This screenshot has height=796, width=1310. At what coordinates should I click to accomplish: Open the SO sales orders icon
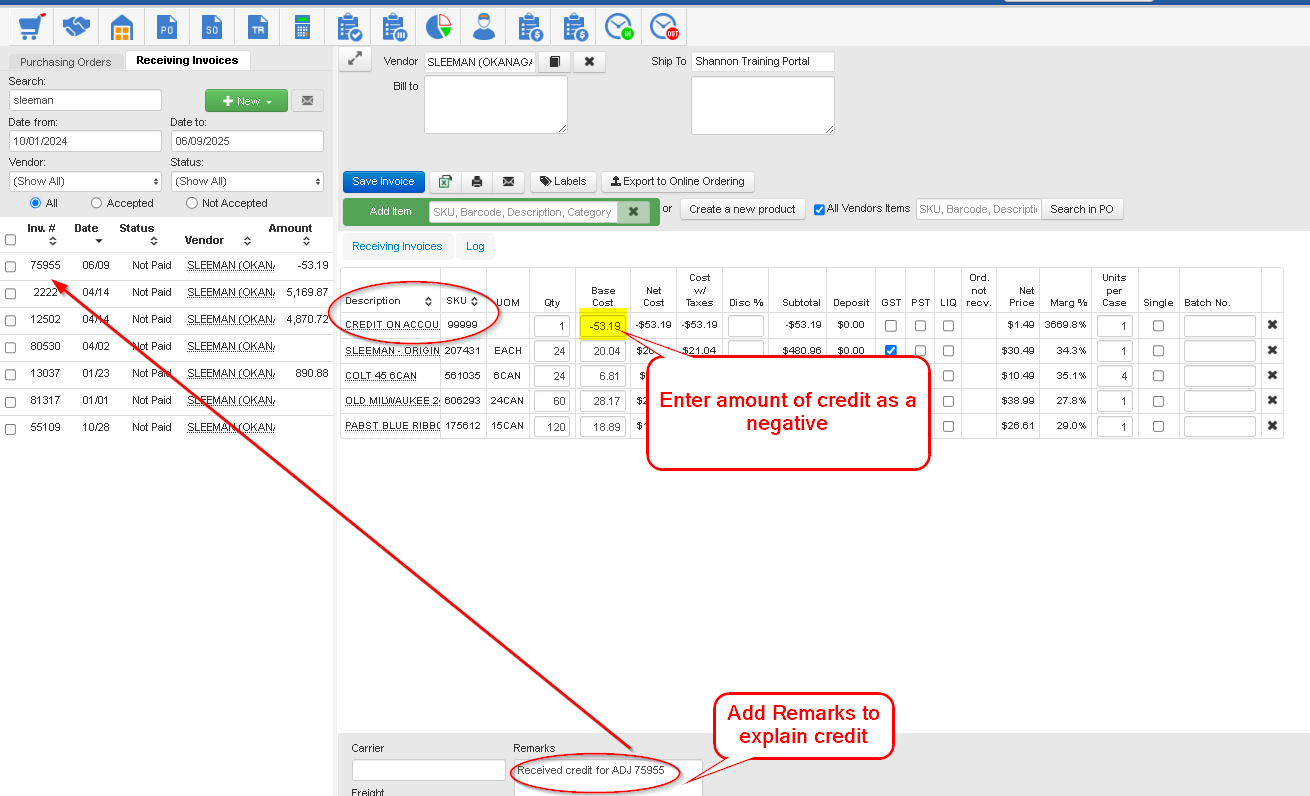212,27
